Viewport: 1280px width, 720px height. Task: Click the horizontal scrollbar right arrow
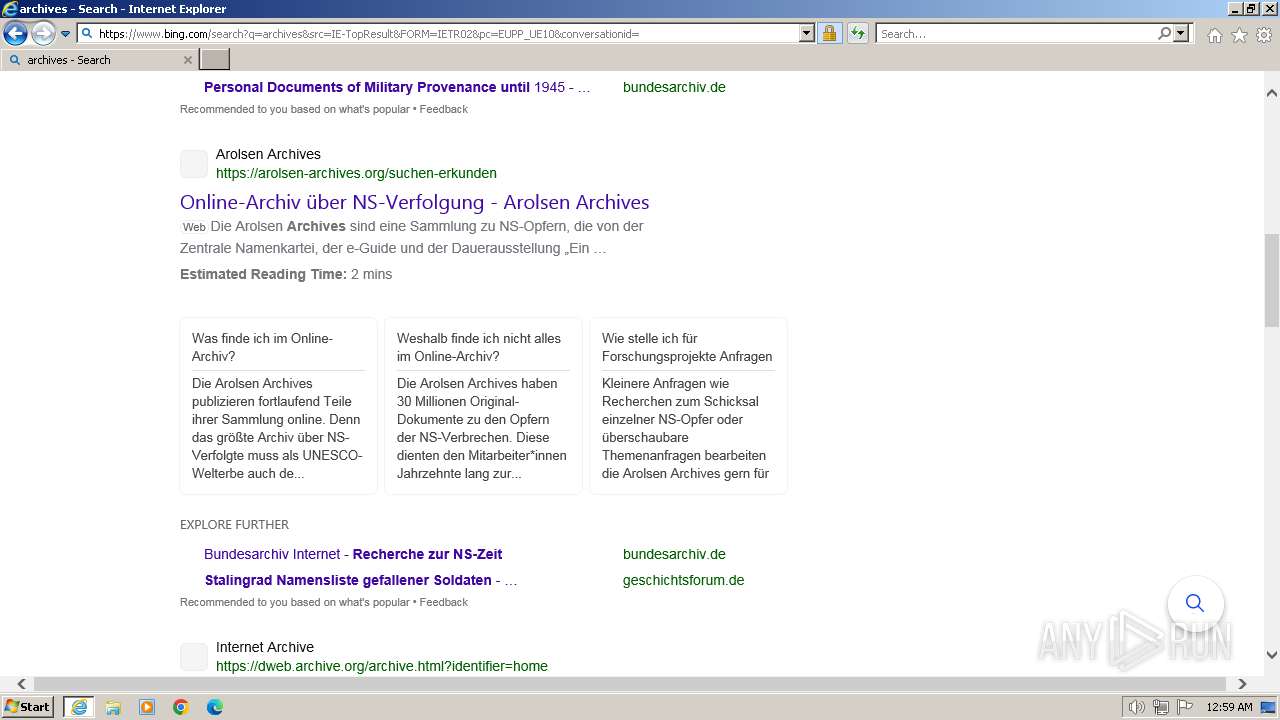1242,684
